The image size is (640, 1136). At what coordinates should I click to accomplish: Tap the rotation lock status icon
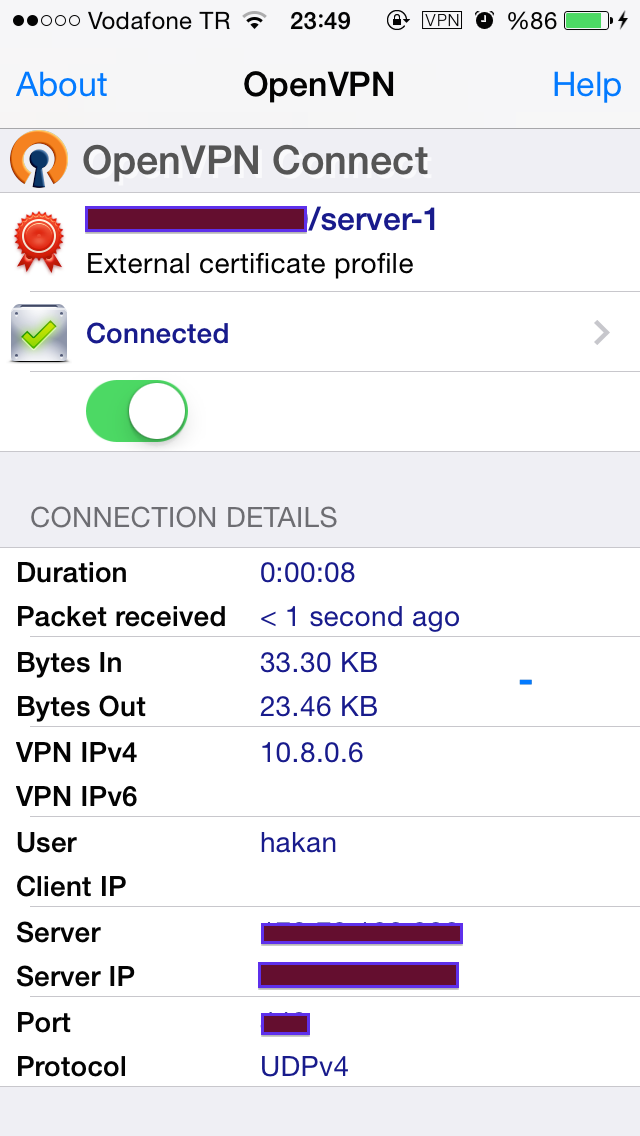(x=397, y=20)
